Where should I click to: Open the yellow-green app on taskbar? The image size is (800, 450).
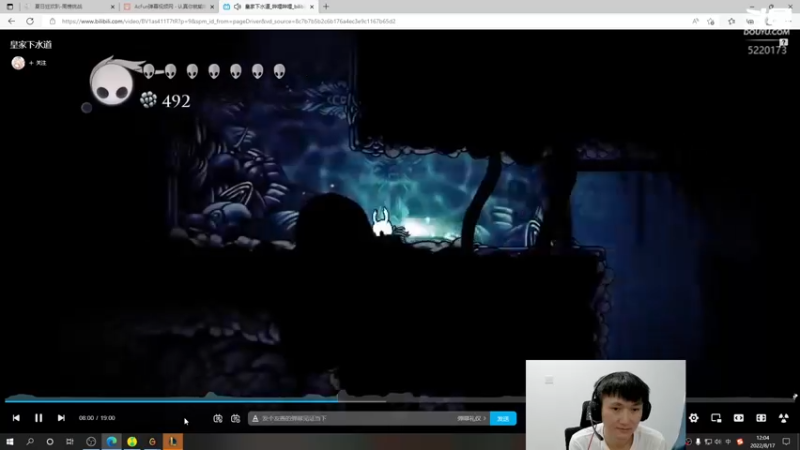132,442
